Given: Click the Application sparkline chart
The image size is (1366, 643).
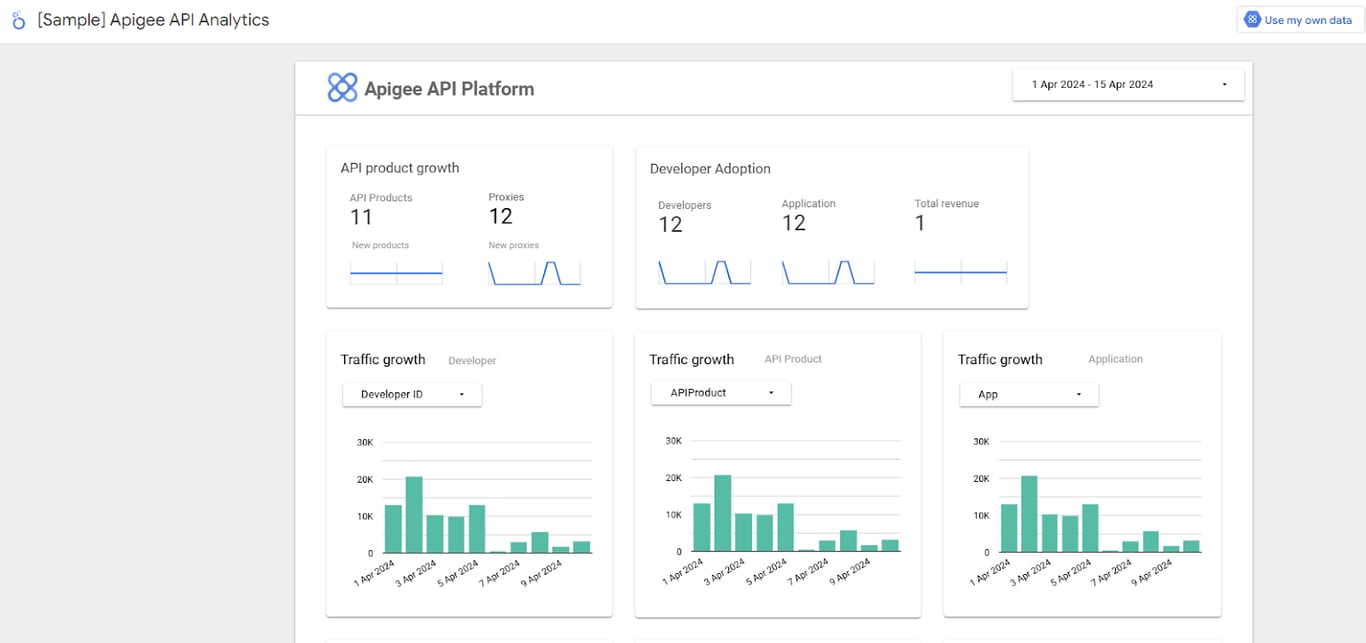Looking at the screenshot, I should [828, 272].
